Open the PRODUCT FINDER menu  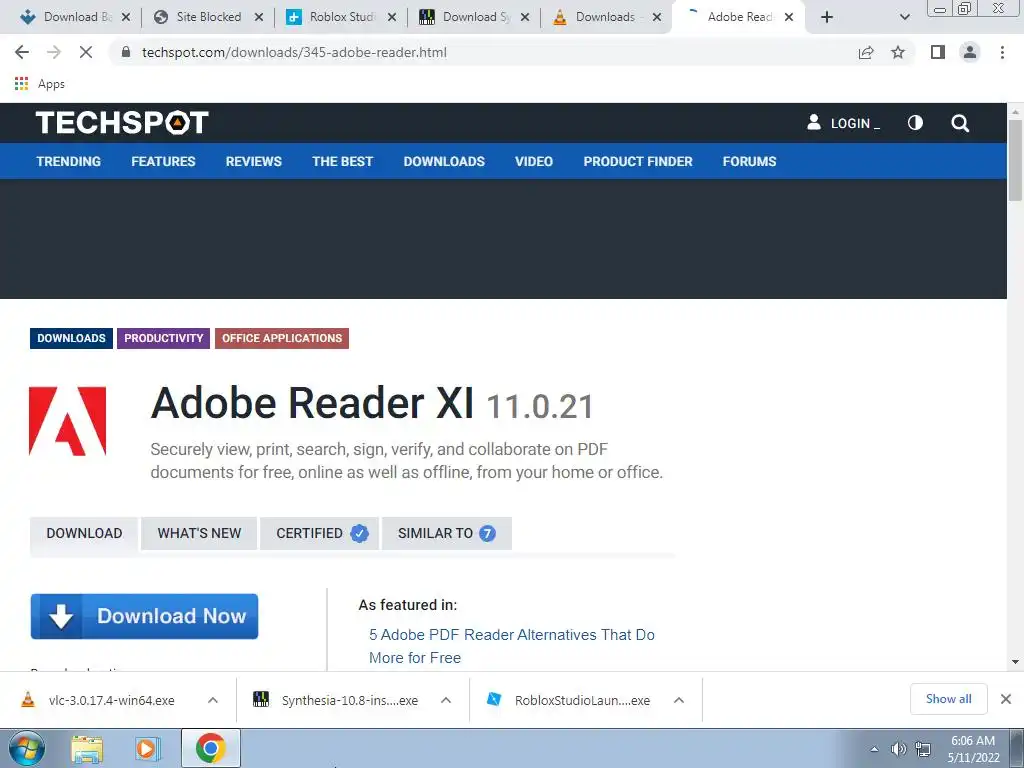pos(637,161)
